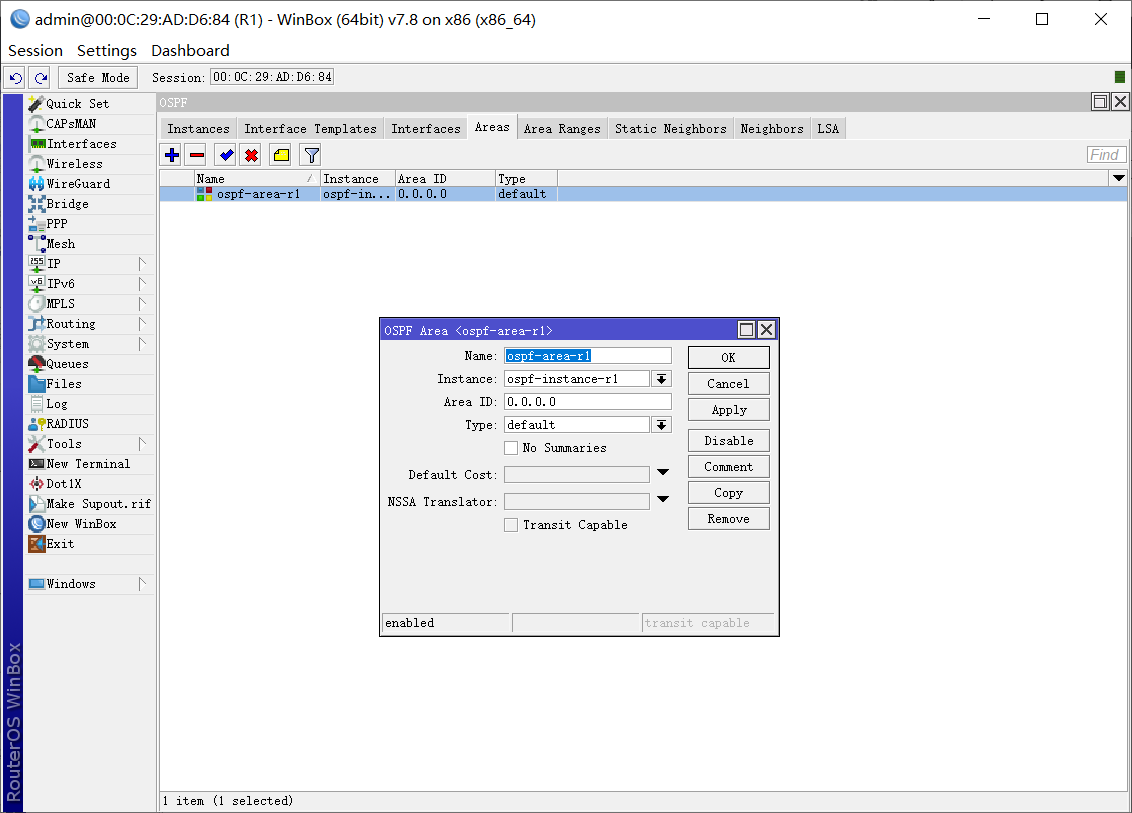The height and width of the screenshot is (813, 1132).
Task: Add a new OSPF area with plus icon
Action: [172, 155]
